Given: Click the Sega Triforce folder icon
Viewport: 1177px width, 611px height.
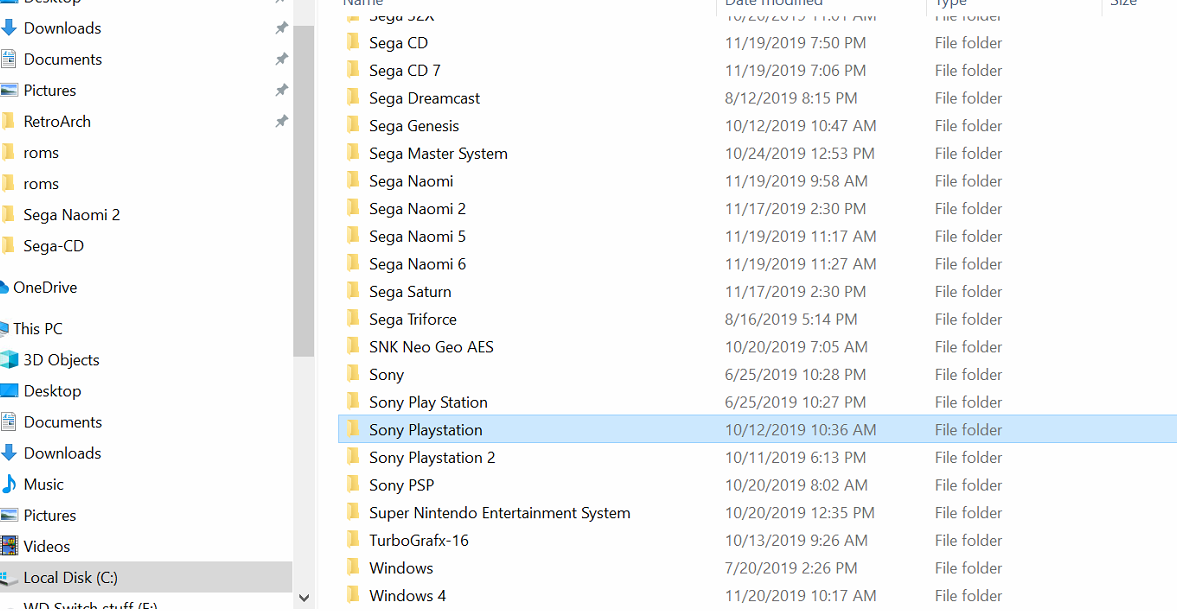Looking at the screenshot, I should [353, 319].
